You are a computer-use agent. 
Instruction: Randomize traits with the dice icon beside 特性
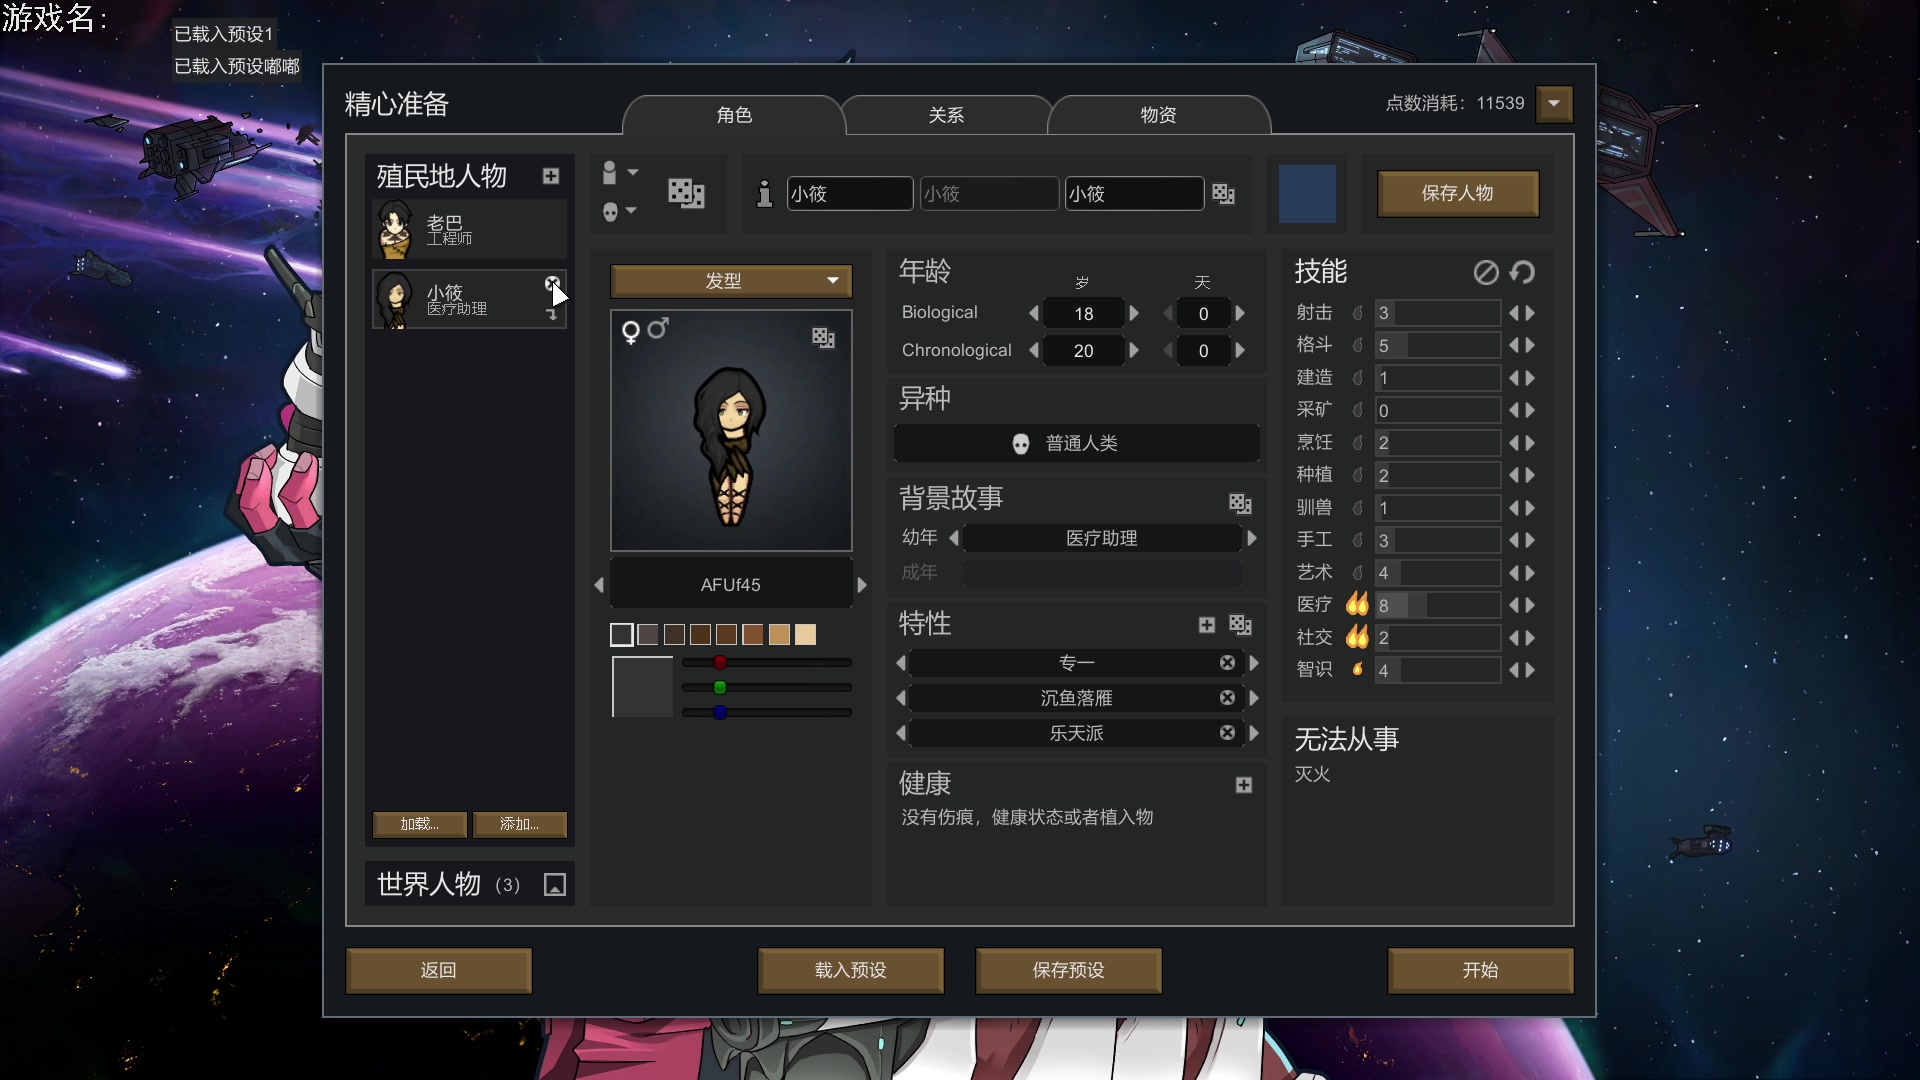pos(1240,624)
